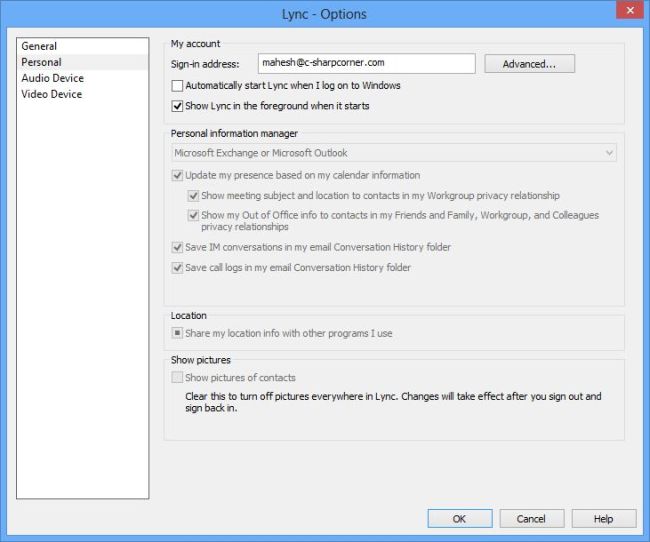Viewport: 650px width, 542px height.
Task: Open the Personal information manager dropdown
Action: [394, 153]
